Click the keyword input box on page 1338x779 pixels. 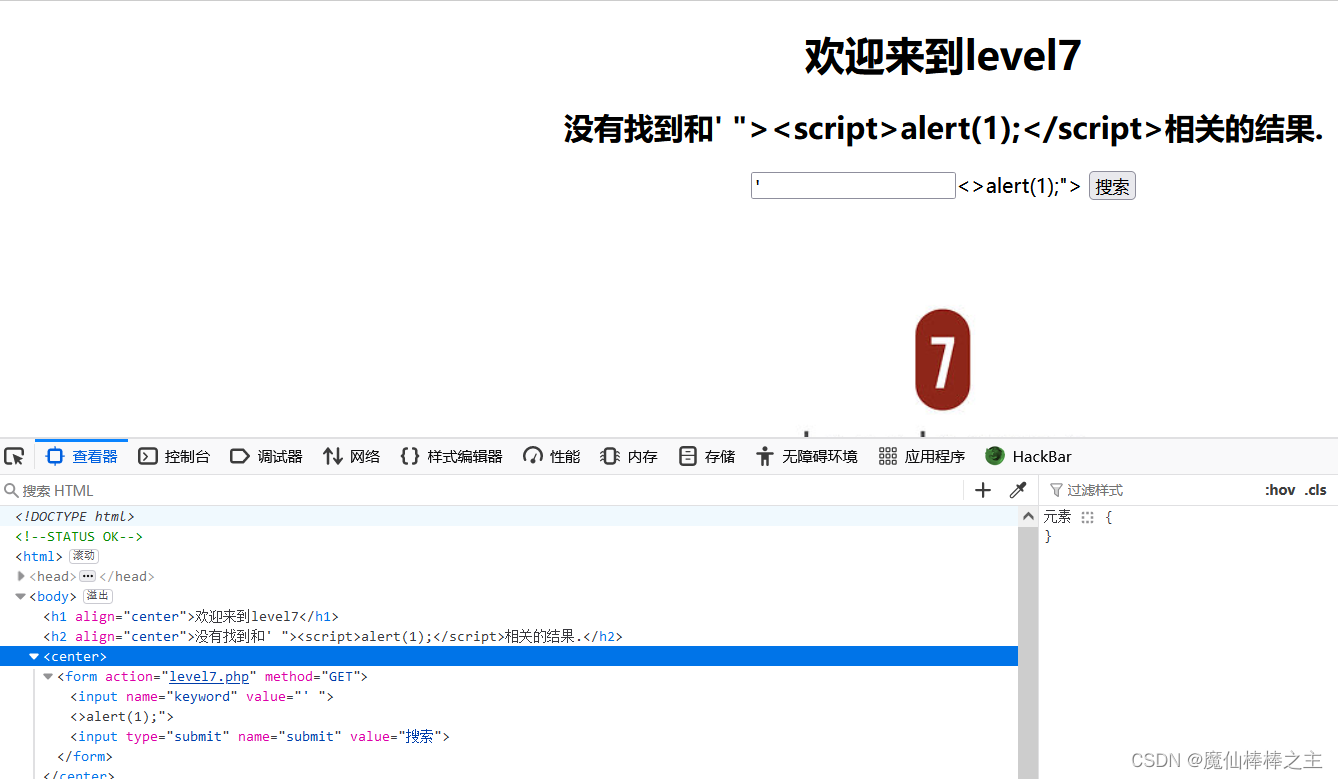click(x=853, y=186)
